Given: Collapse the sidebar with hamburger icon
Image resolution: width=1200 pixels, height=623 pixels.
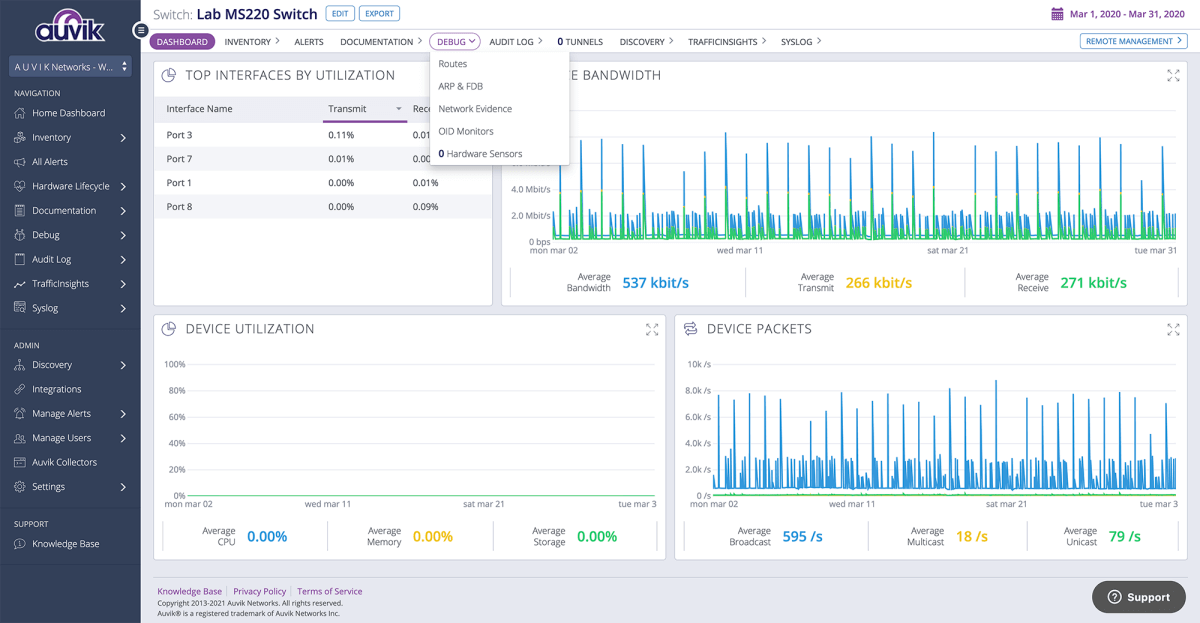Looking at the screenshot, I should 141,31.
